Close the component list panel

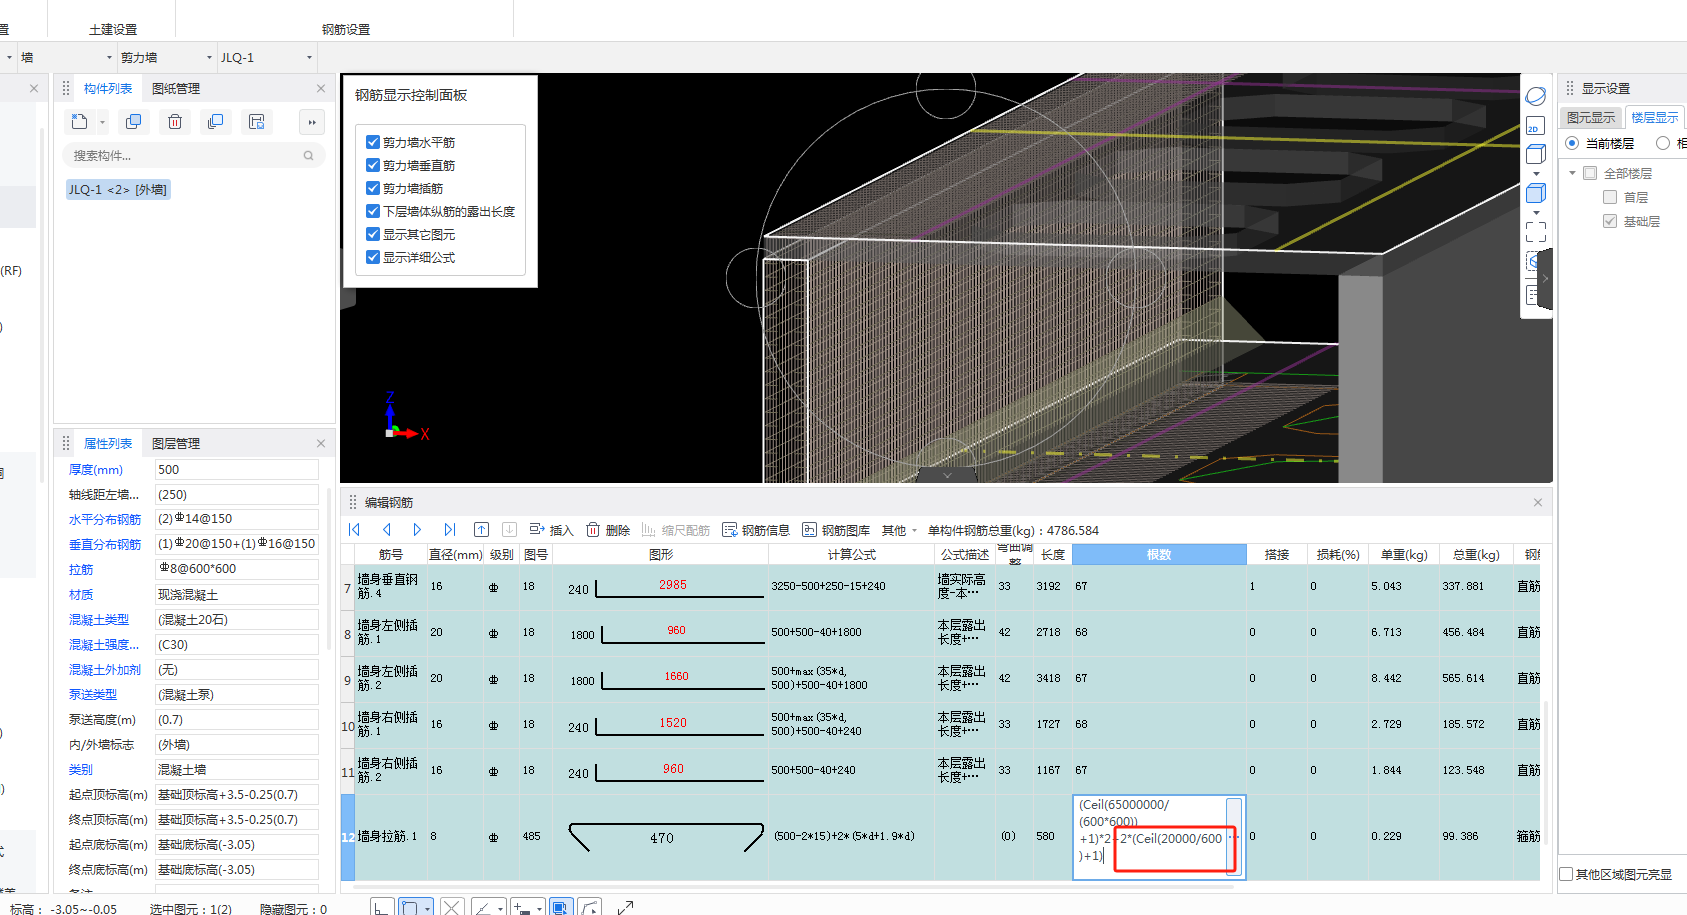321,88
